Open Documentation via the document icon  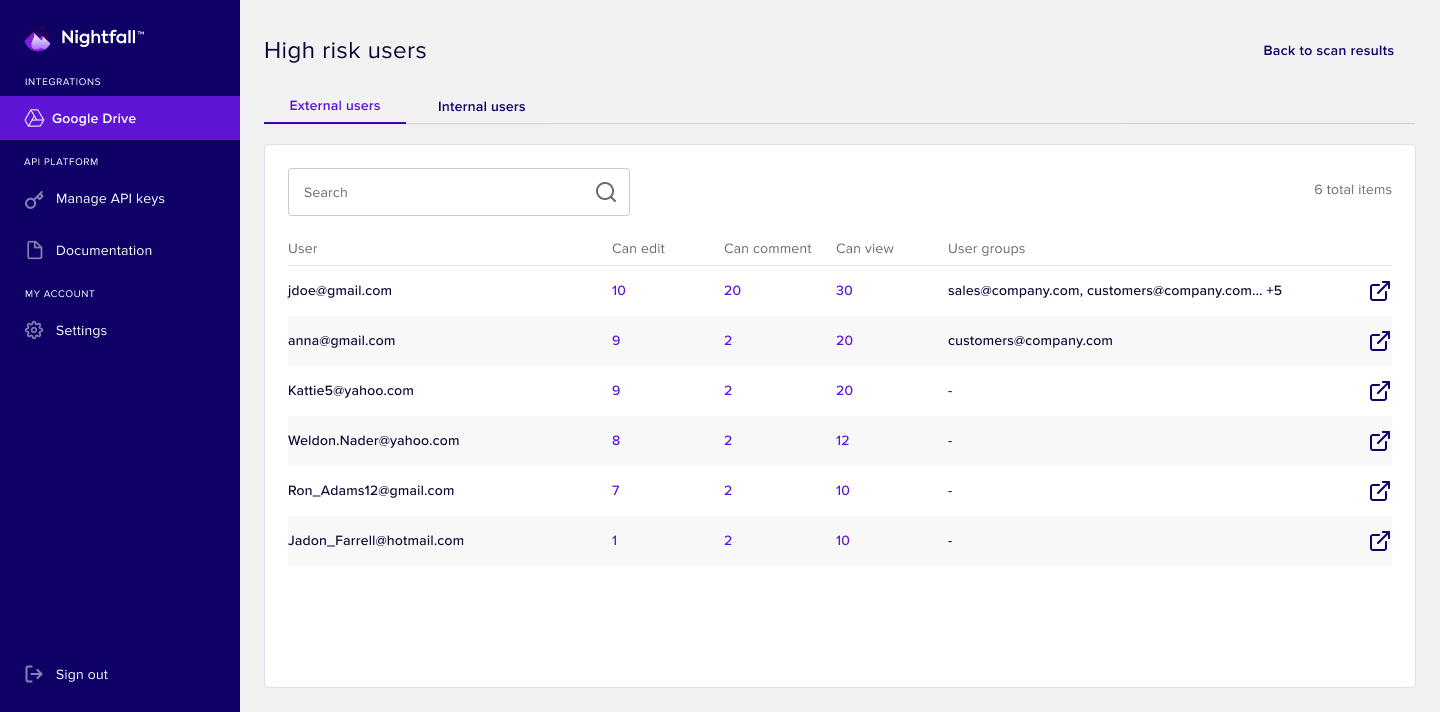(x=33, y=250)
